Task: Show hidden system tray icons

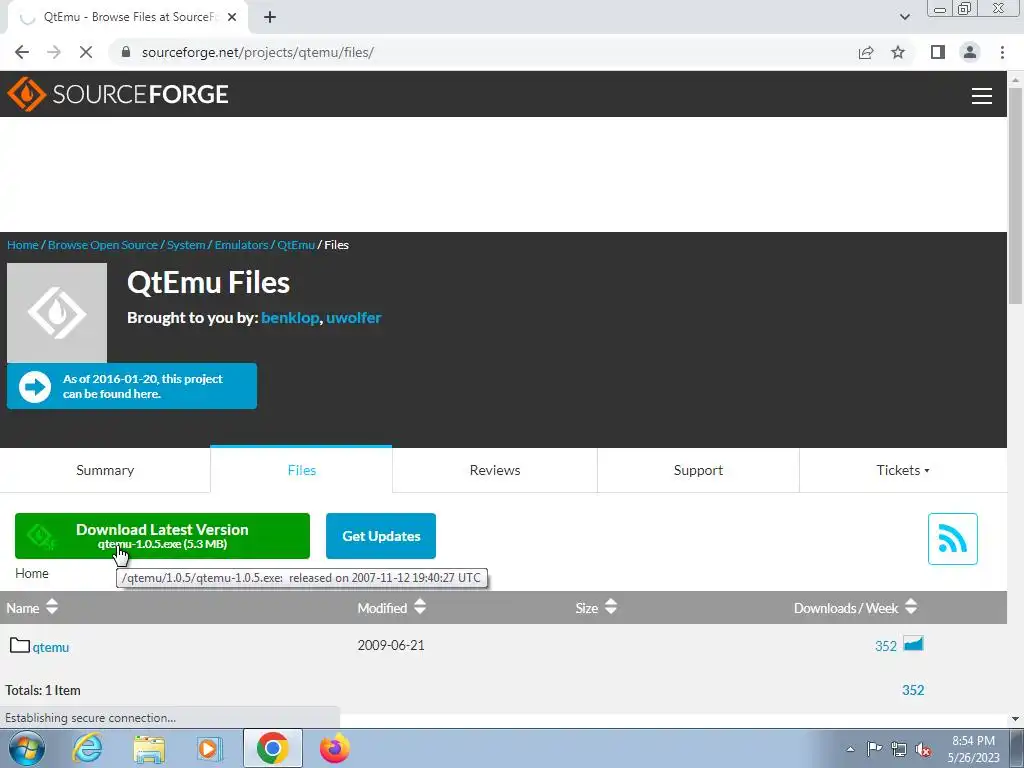Action: click(850, 750)
